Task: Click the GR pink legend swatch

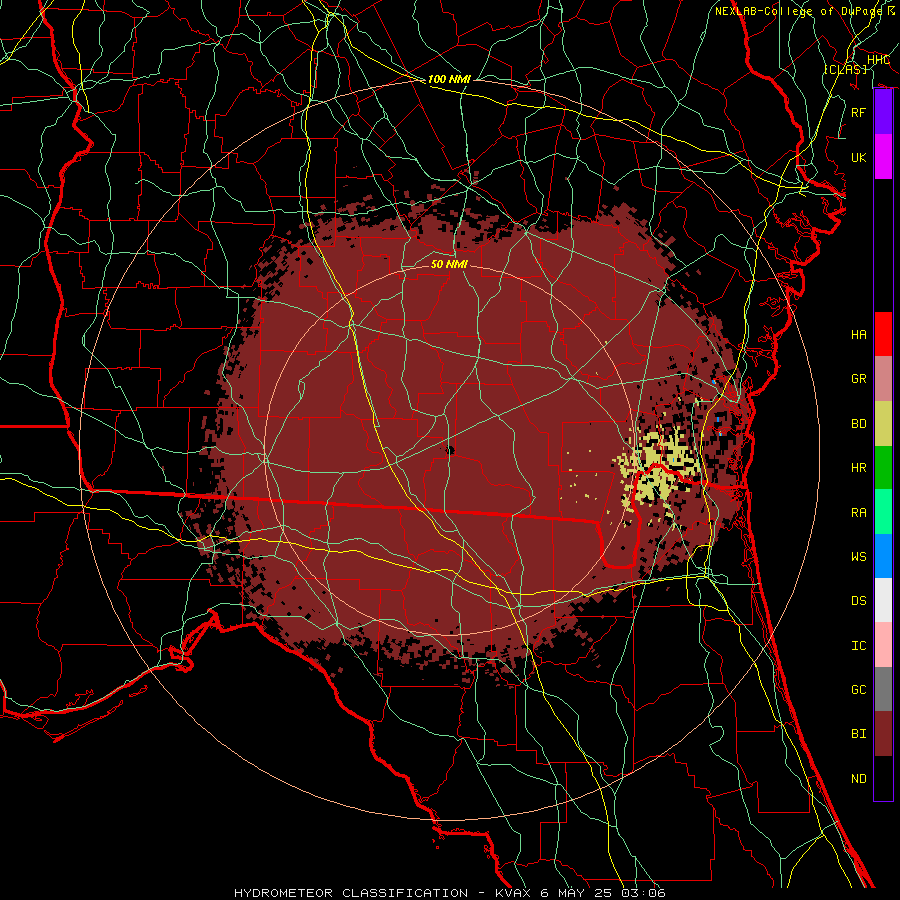Action: [x=883, y=379]
